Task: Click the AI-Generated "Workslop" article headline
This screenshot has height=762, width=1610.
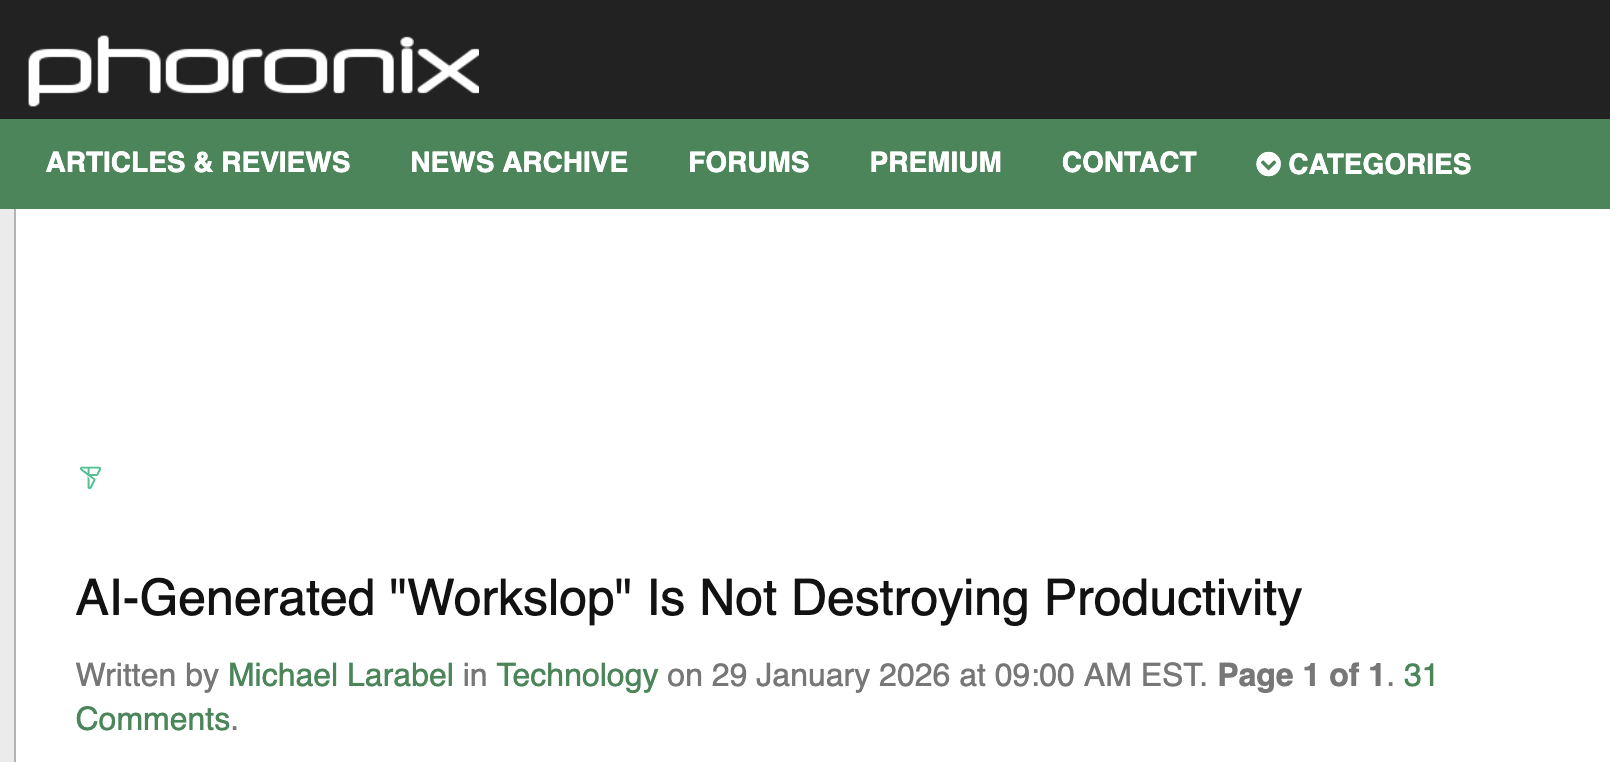Action: click(x=689, y=598)
